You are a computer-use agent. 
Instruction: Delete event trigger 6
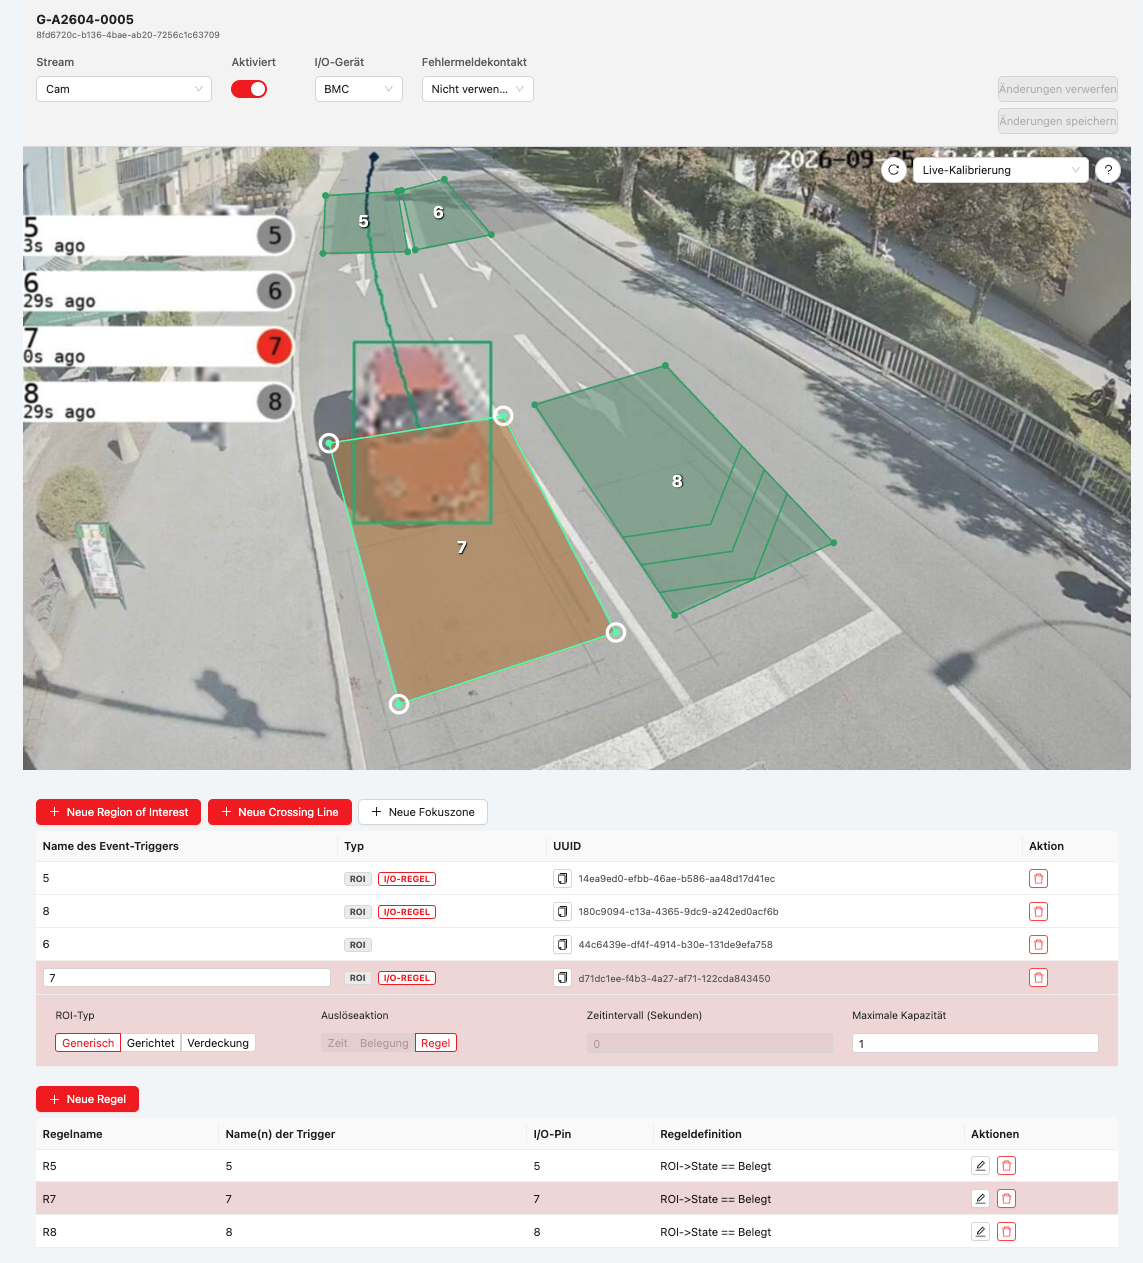[x=1038, y=945]
